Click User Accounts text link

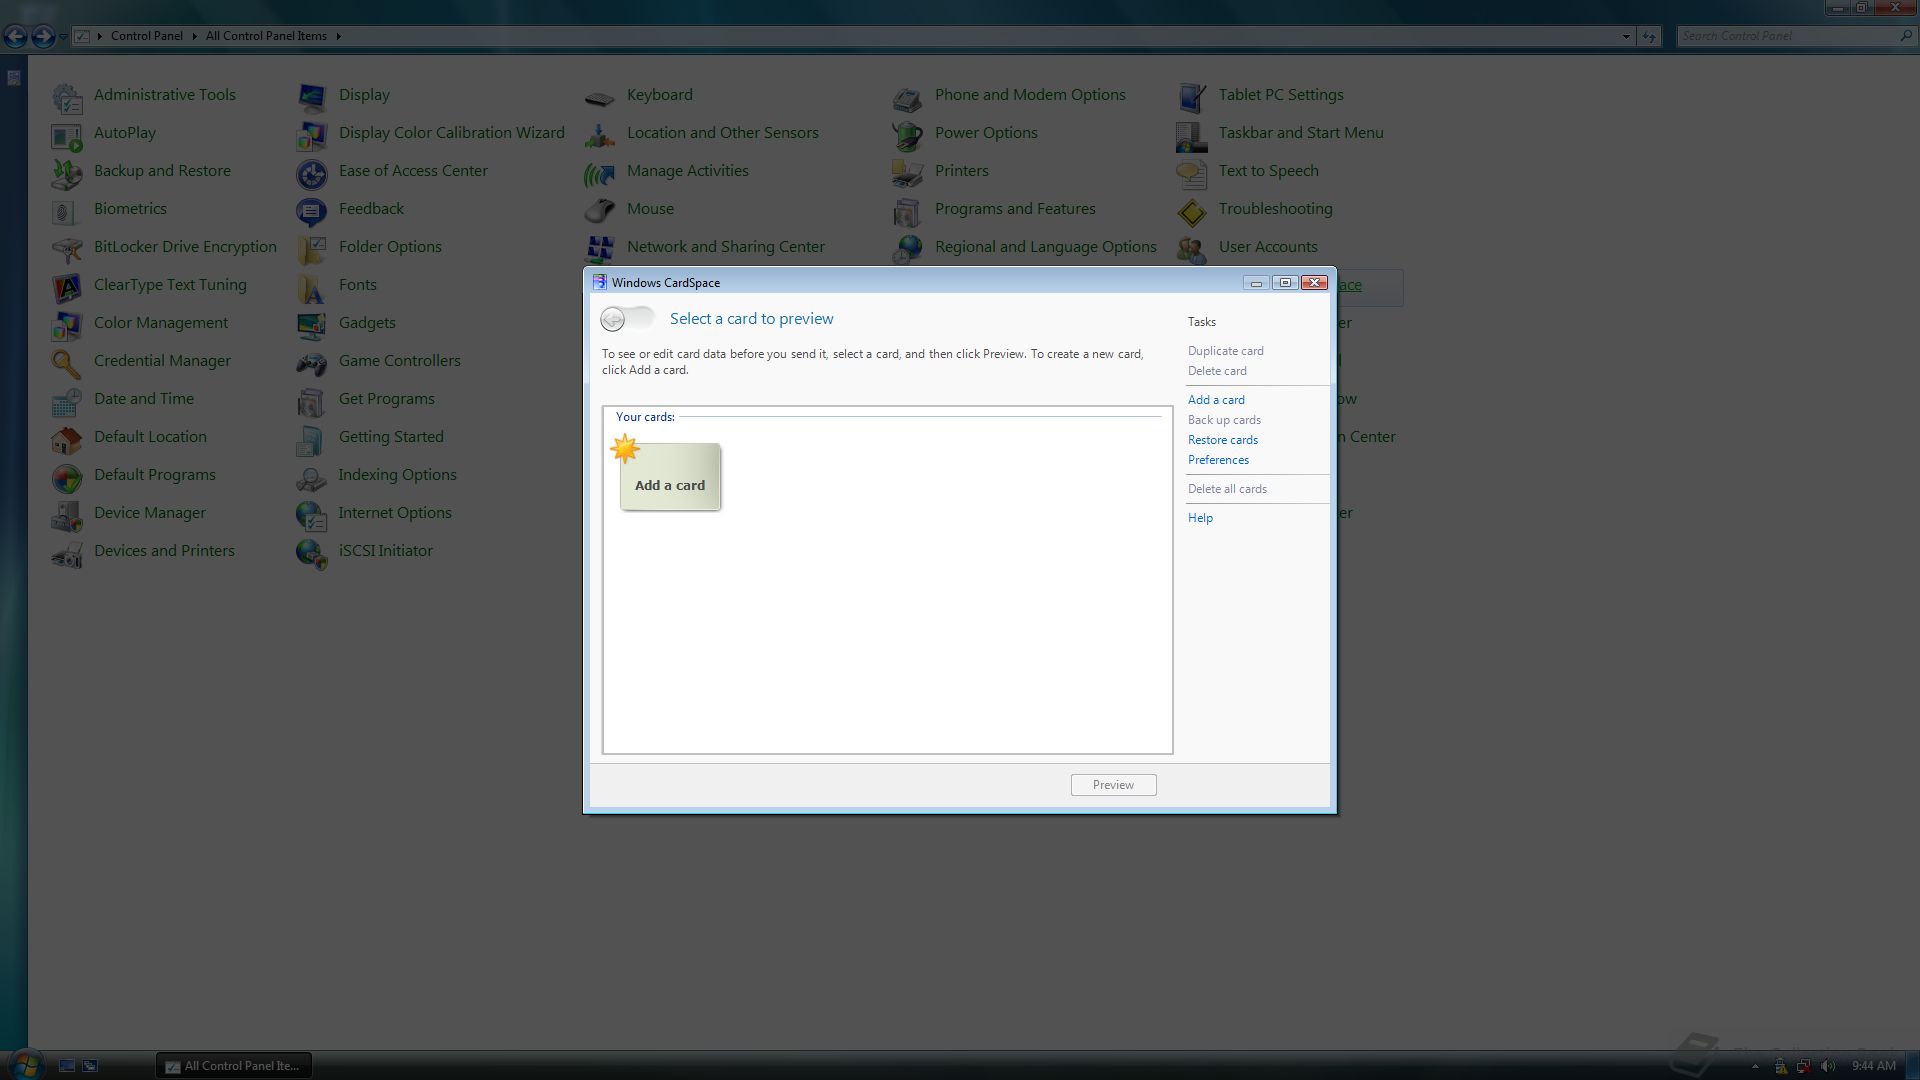tap(1267, 247)
